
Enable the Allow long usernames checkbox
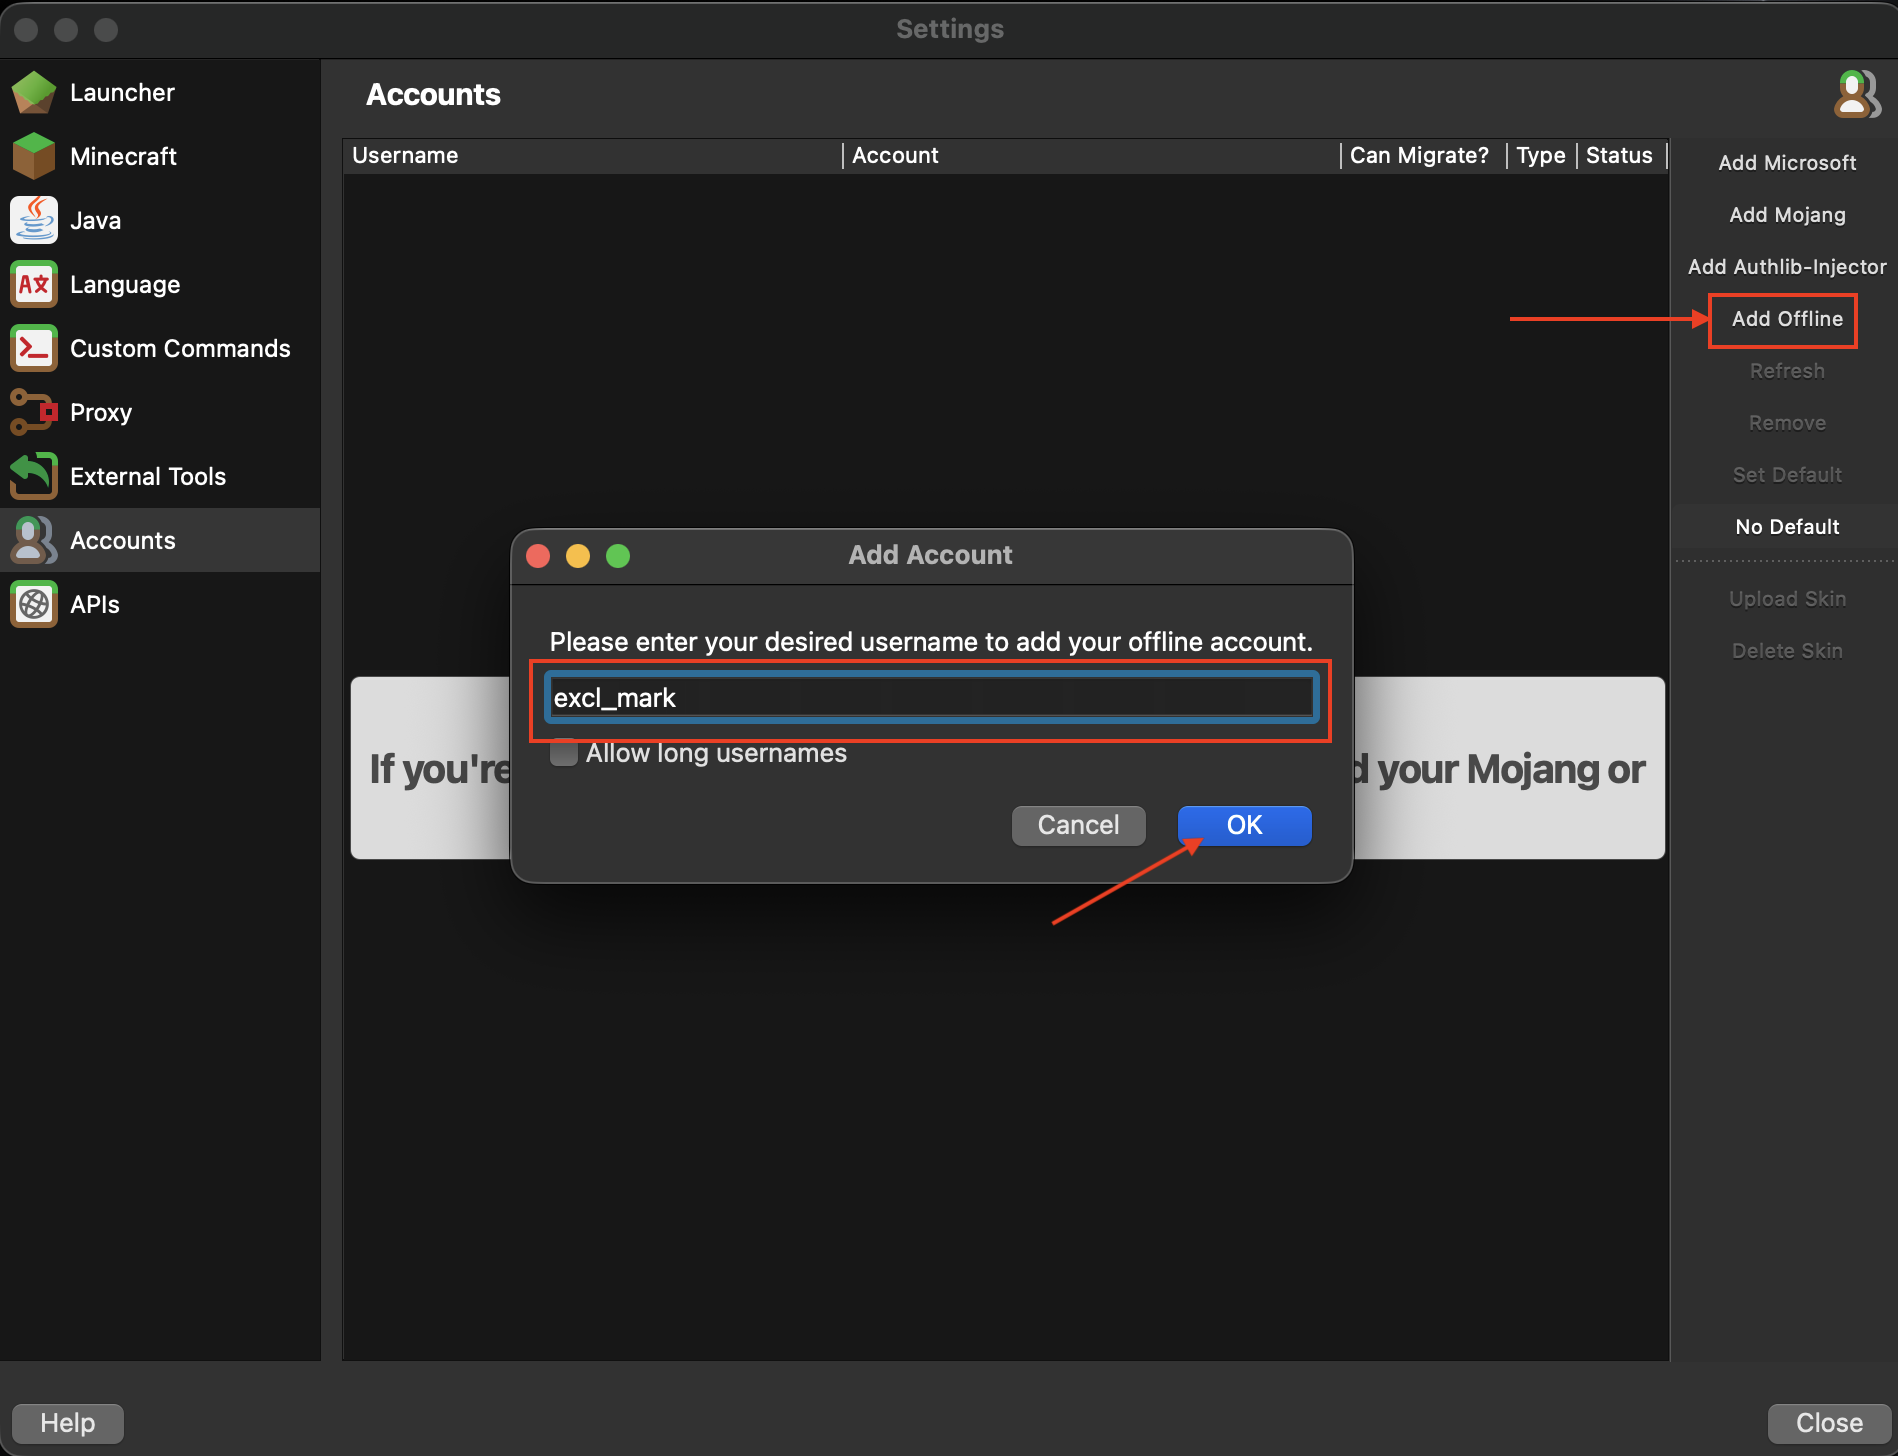tap(564, 753)
